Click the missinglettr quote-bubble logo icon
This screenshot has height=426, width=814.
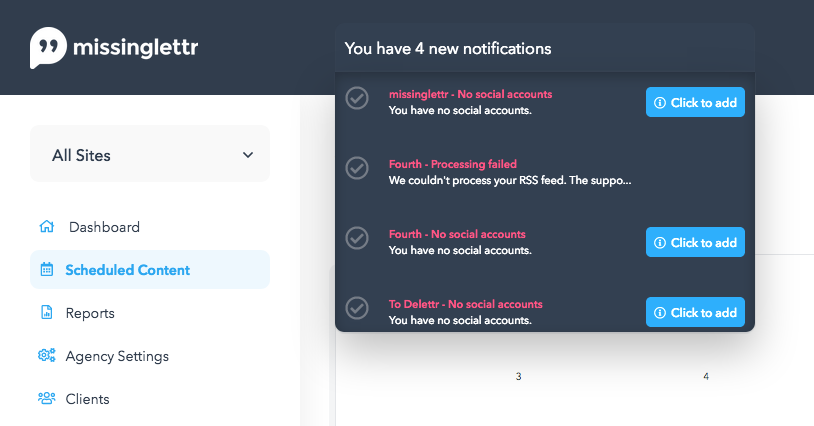click(48, 48)
